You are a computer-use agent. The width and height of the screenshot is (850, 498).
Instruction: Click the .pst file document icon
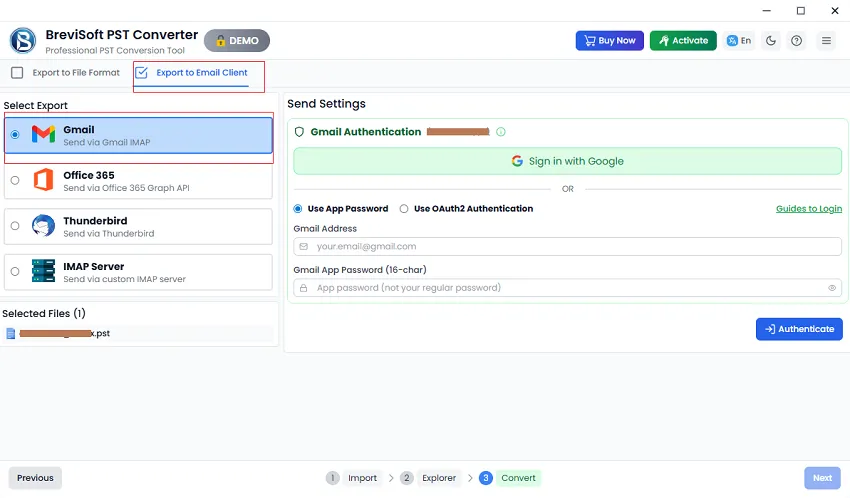(x=10, y=333)
